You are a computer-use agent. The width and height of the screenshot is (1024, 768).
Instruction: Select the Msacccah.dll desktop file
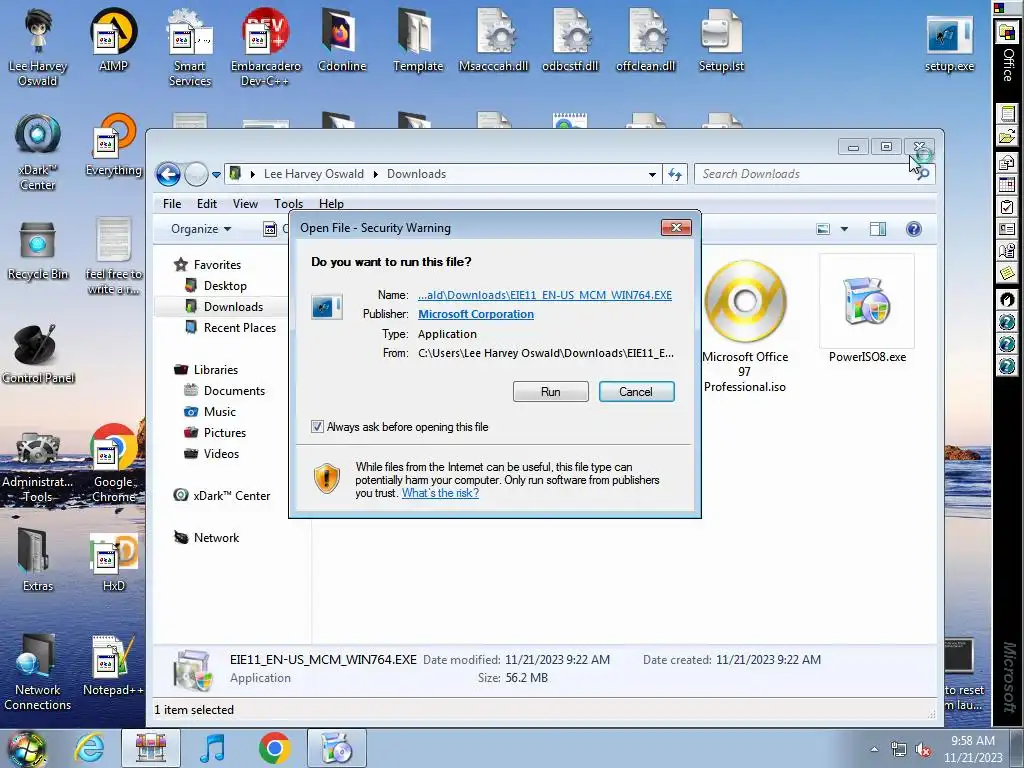tap(494, 40)
